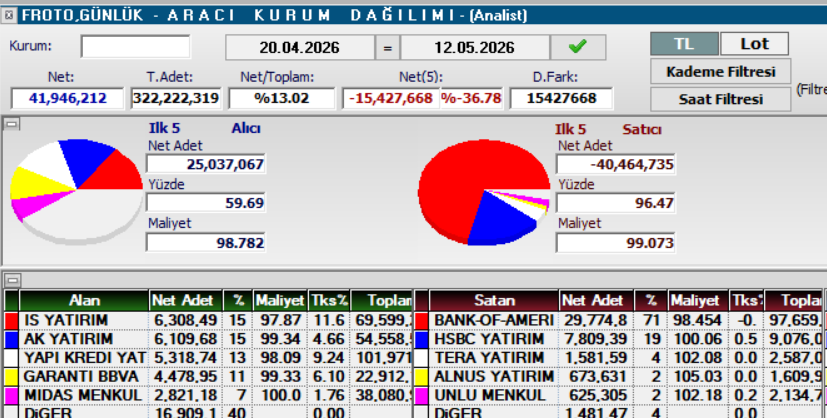Click the window system icon in title bar
This screenshot has width=827, height=418.
(x=8, y=15)
